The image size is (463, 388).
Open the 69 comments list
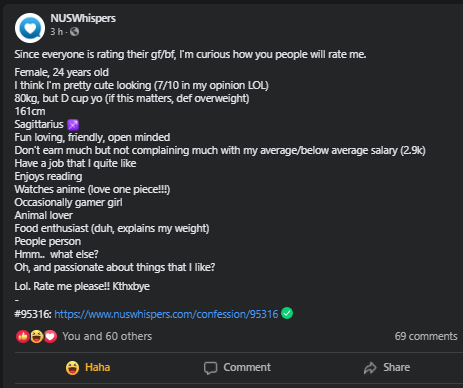pos(426,336)
